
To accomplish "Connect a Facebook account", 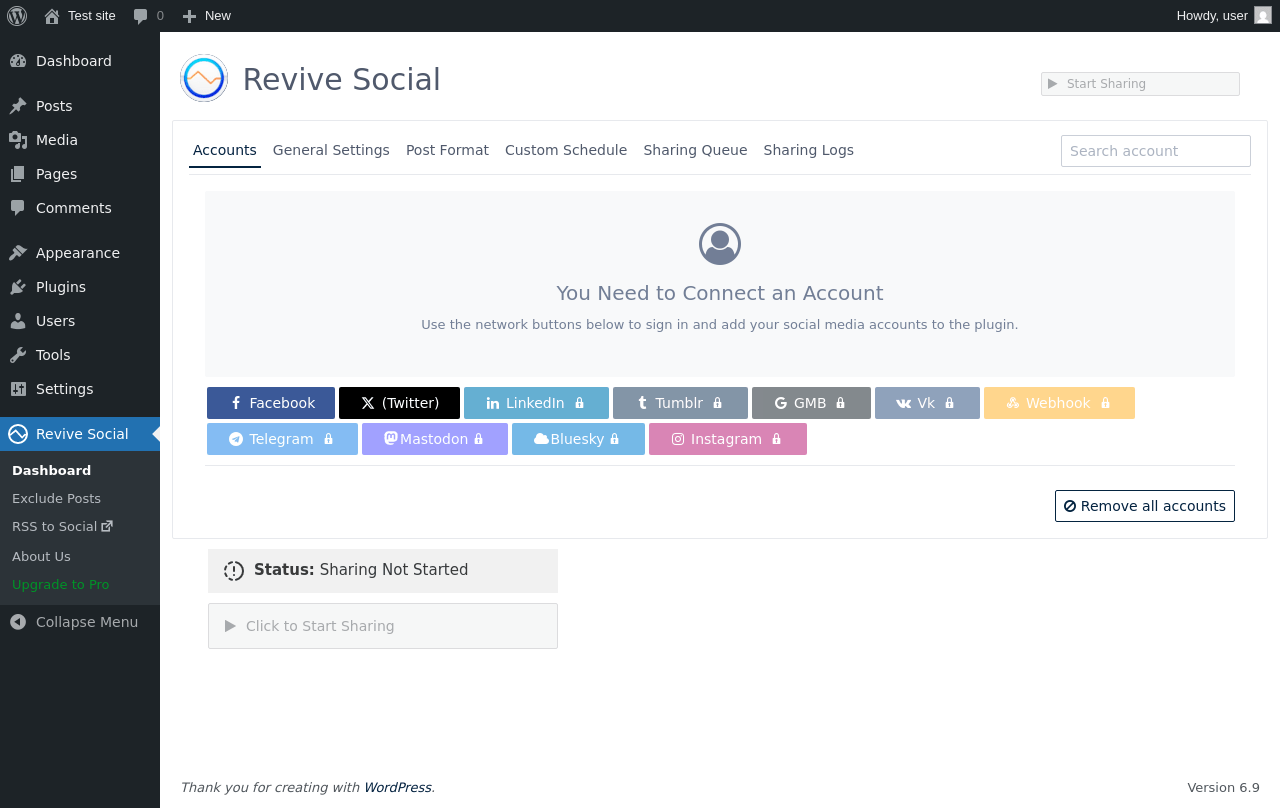I will tap(271, 403).
